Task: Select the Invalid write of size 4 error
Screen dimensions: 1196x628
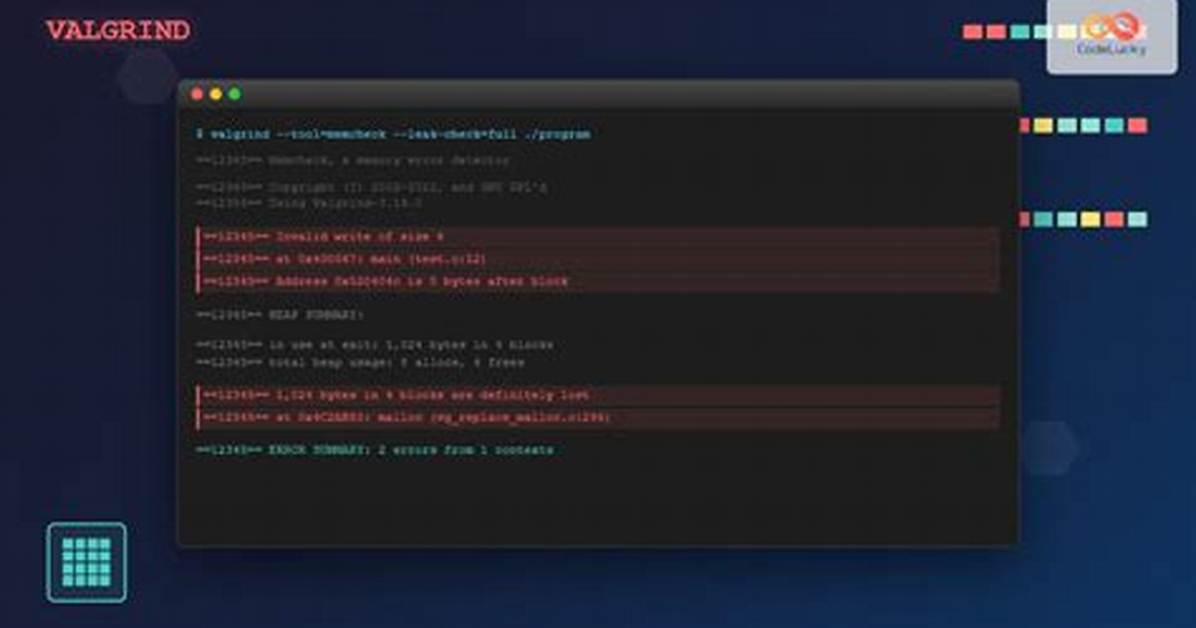Action: (598, 237)
